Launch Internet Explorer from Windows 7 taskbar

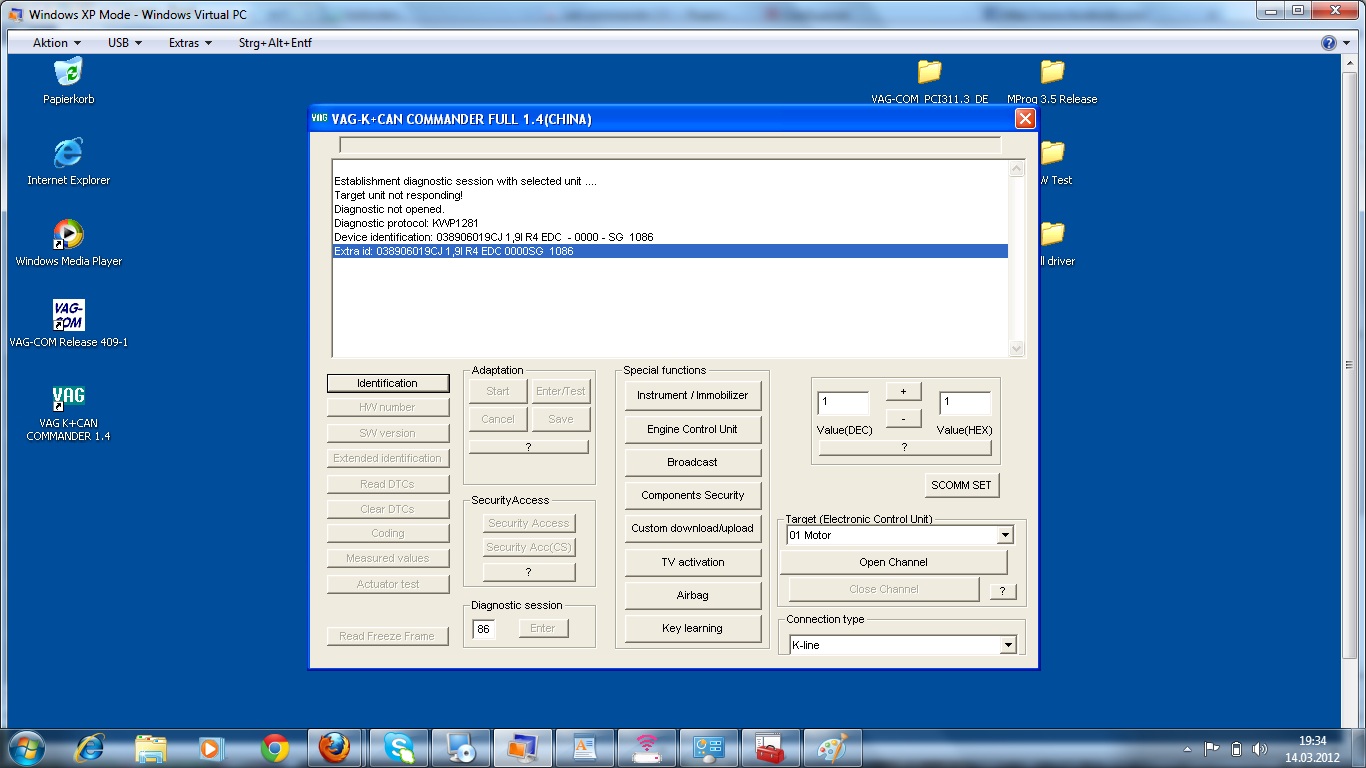(90, 748)
